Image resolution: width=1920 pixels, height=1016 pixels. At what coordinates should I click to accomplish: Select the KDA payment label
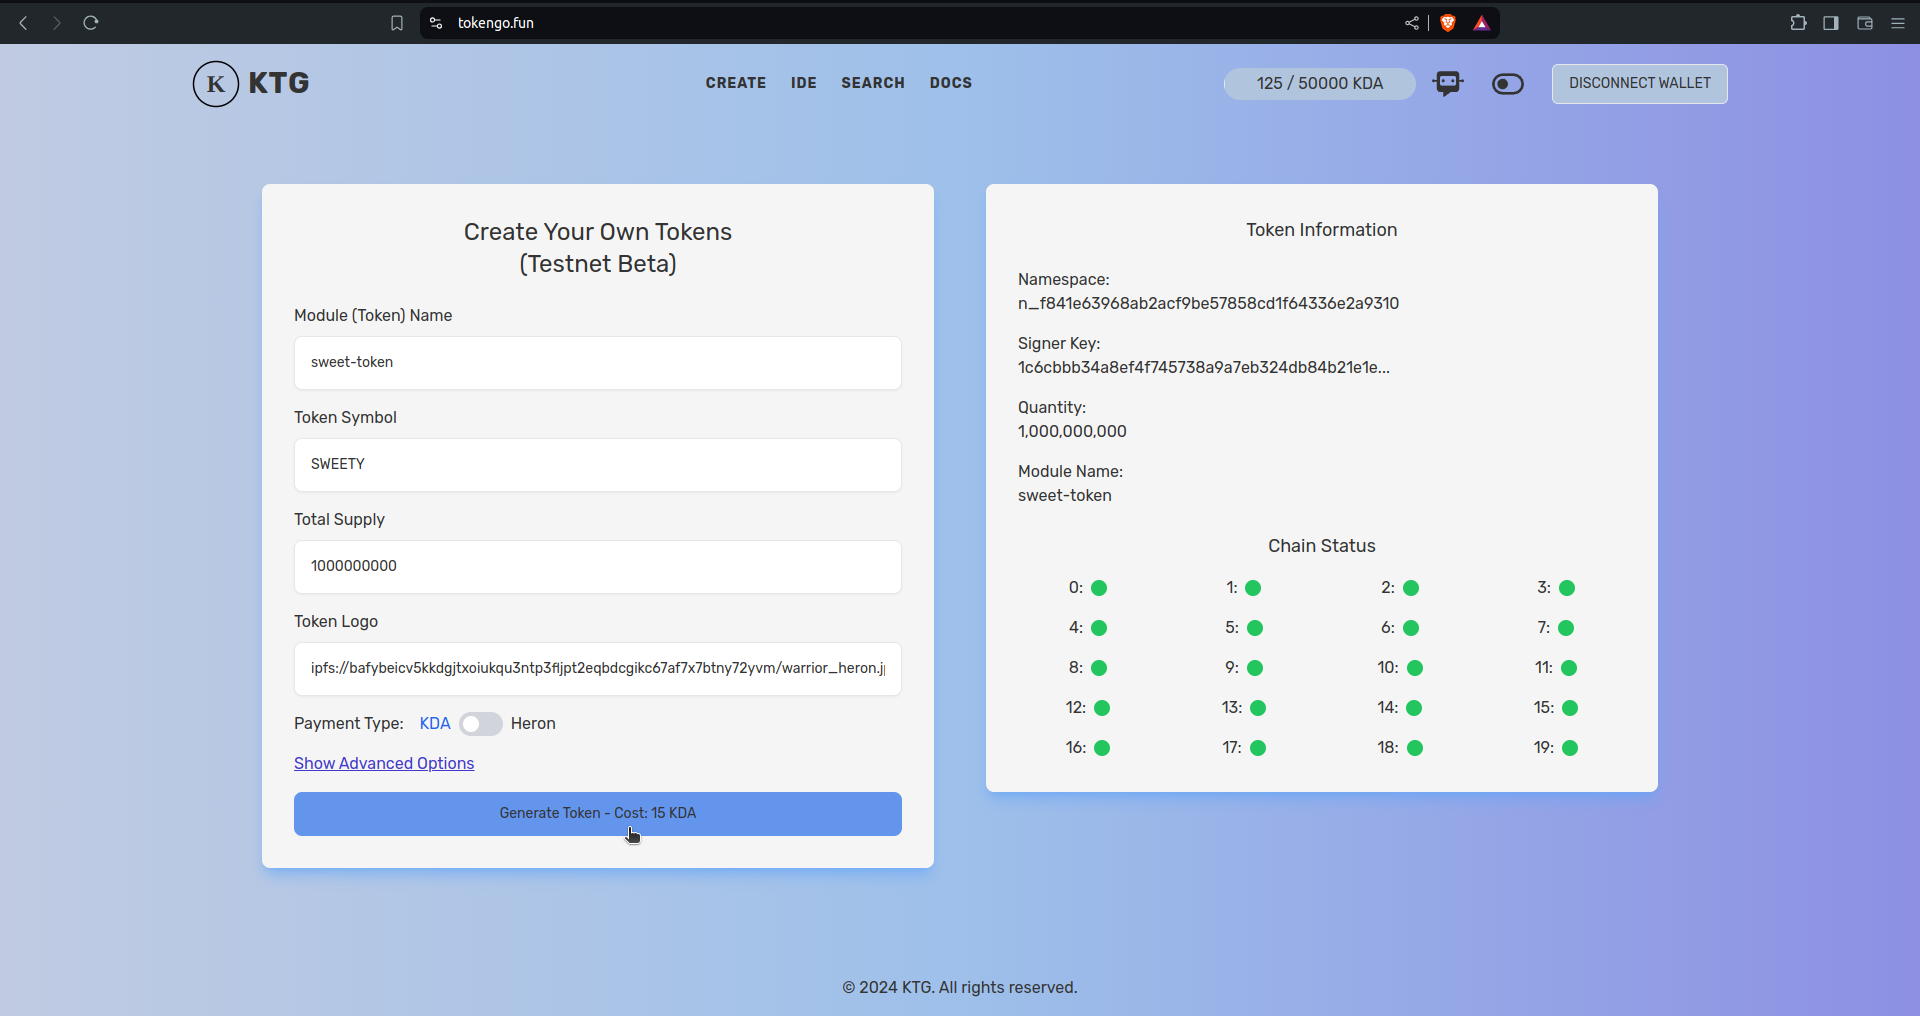click(435, 724)
